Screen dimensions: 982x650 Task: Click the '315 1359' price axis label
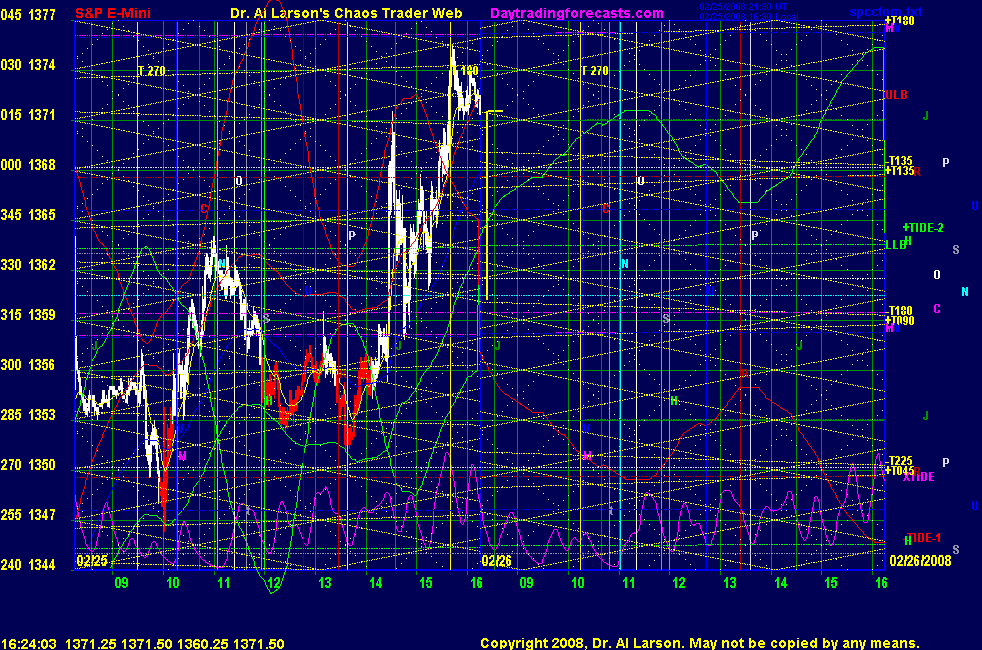coord(28,315)
